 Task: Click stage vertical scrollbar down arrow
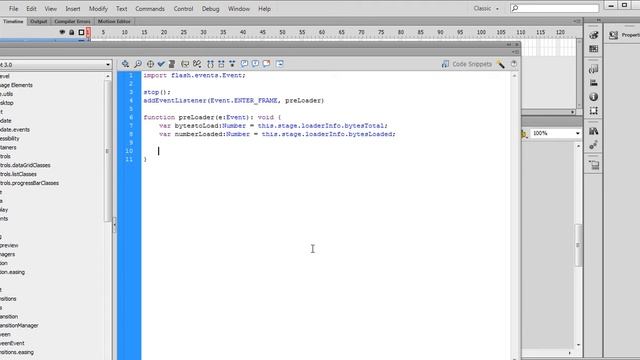pos(578,345)
